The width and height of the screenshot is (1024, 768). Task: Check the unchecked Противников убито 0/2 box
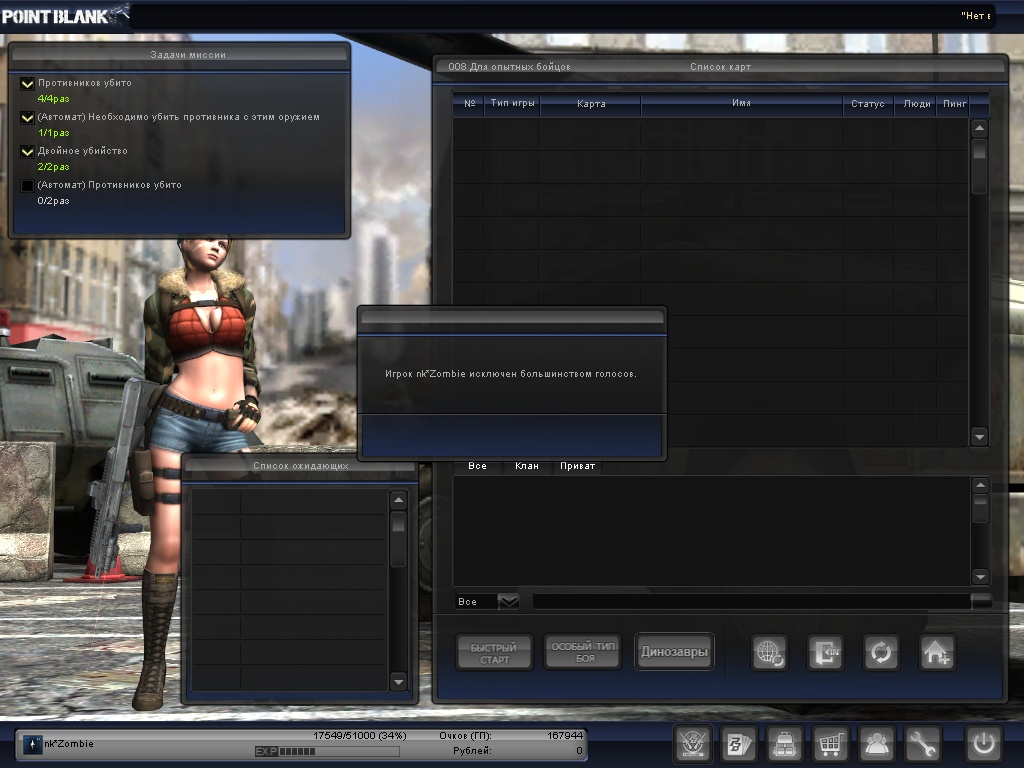[x=28, y=186]
